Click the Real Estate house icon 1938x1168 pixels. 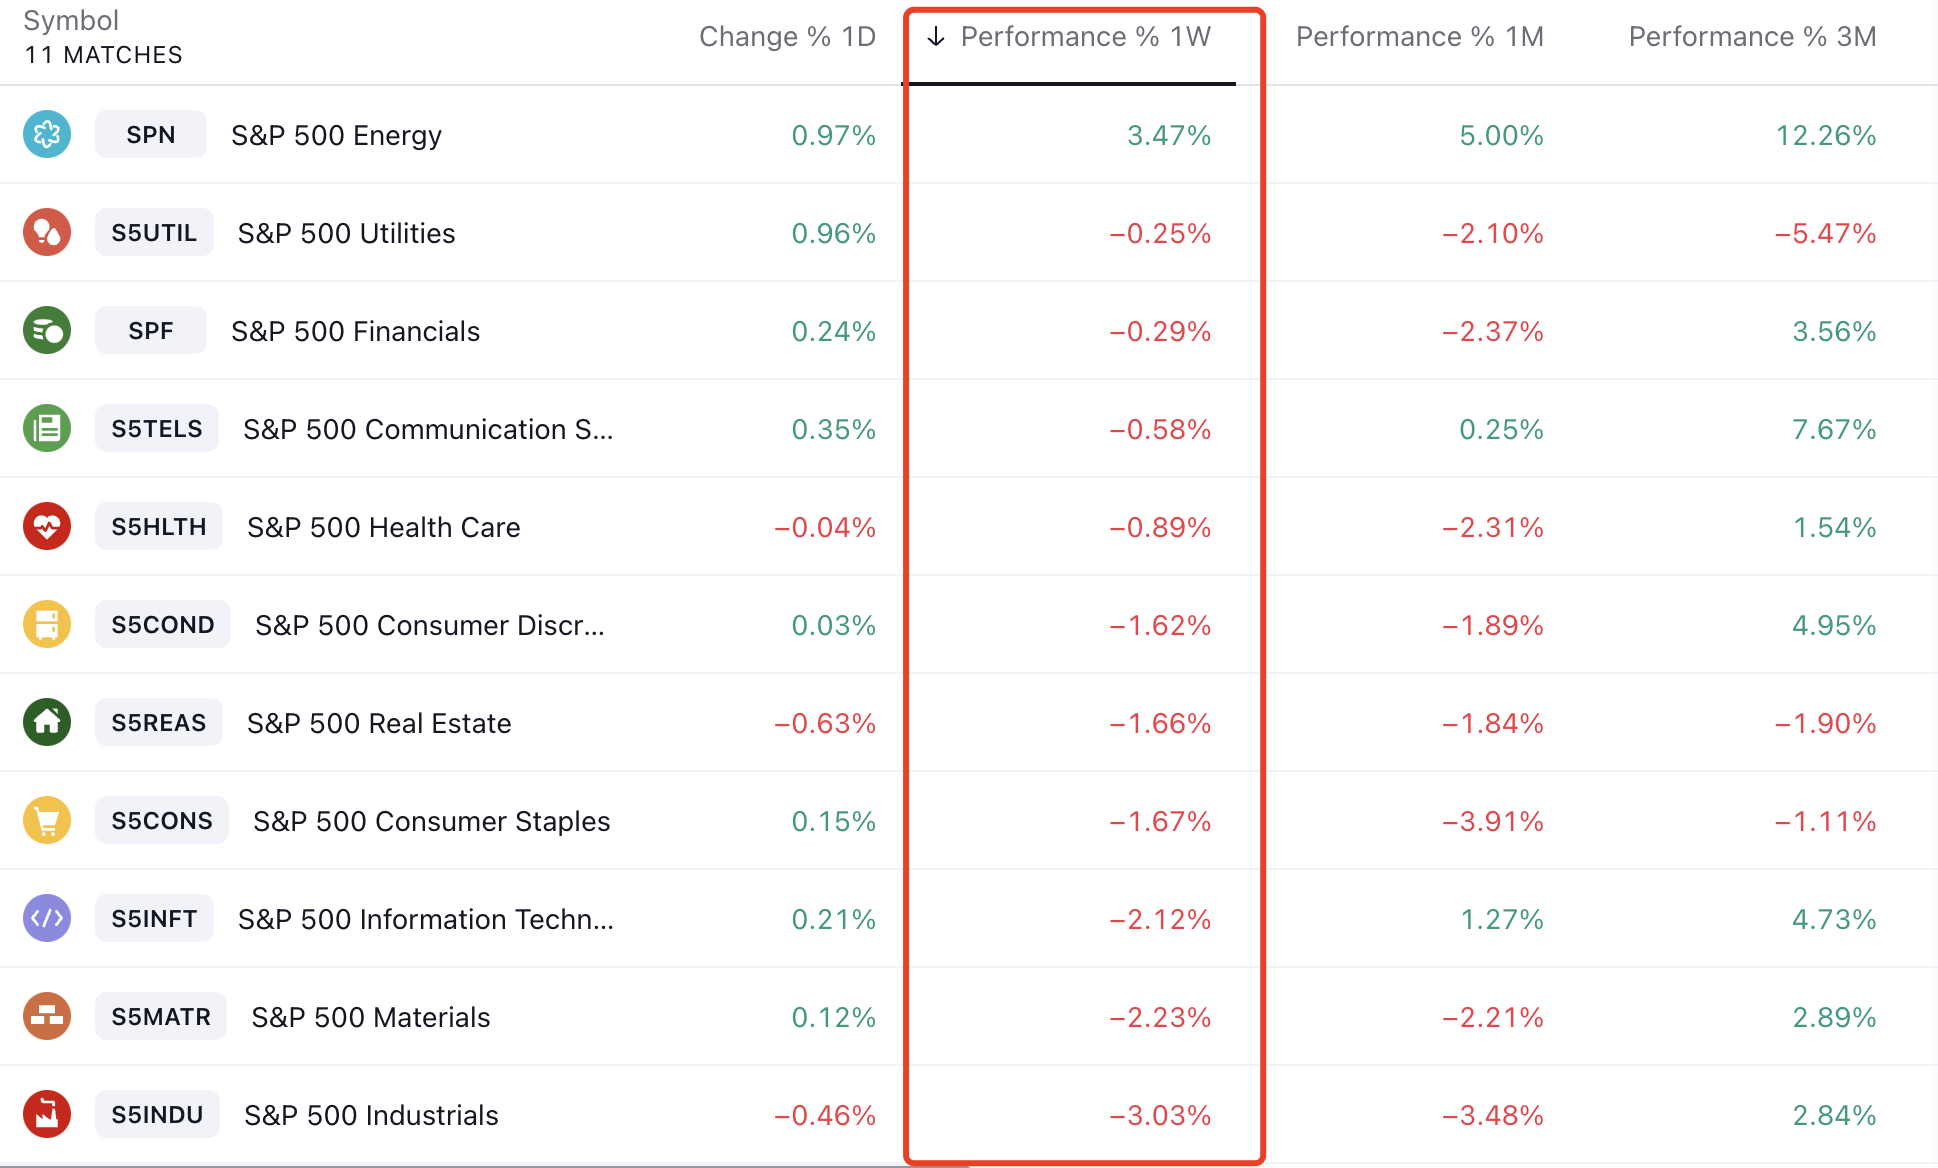click(47, 723)
